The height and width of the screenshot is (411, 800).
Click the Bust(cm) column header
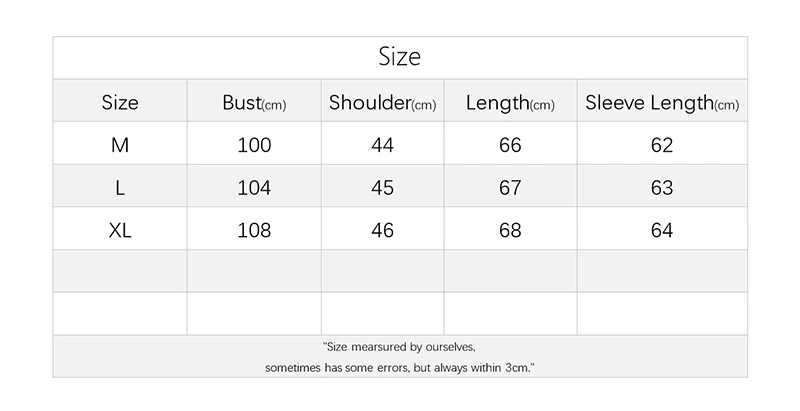(x=254, y=102)
